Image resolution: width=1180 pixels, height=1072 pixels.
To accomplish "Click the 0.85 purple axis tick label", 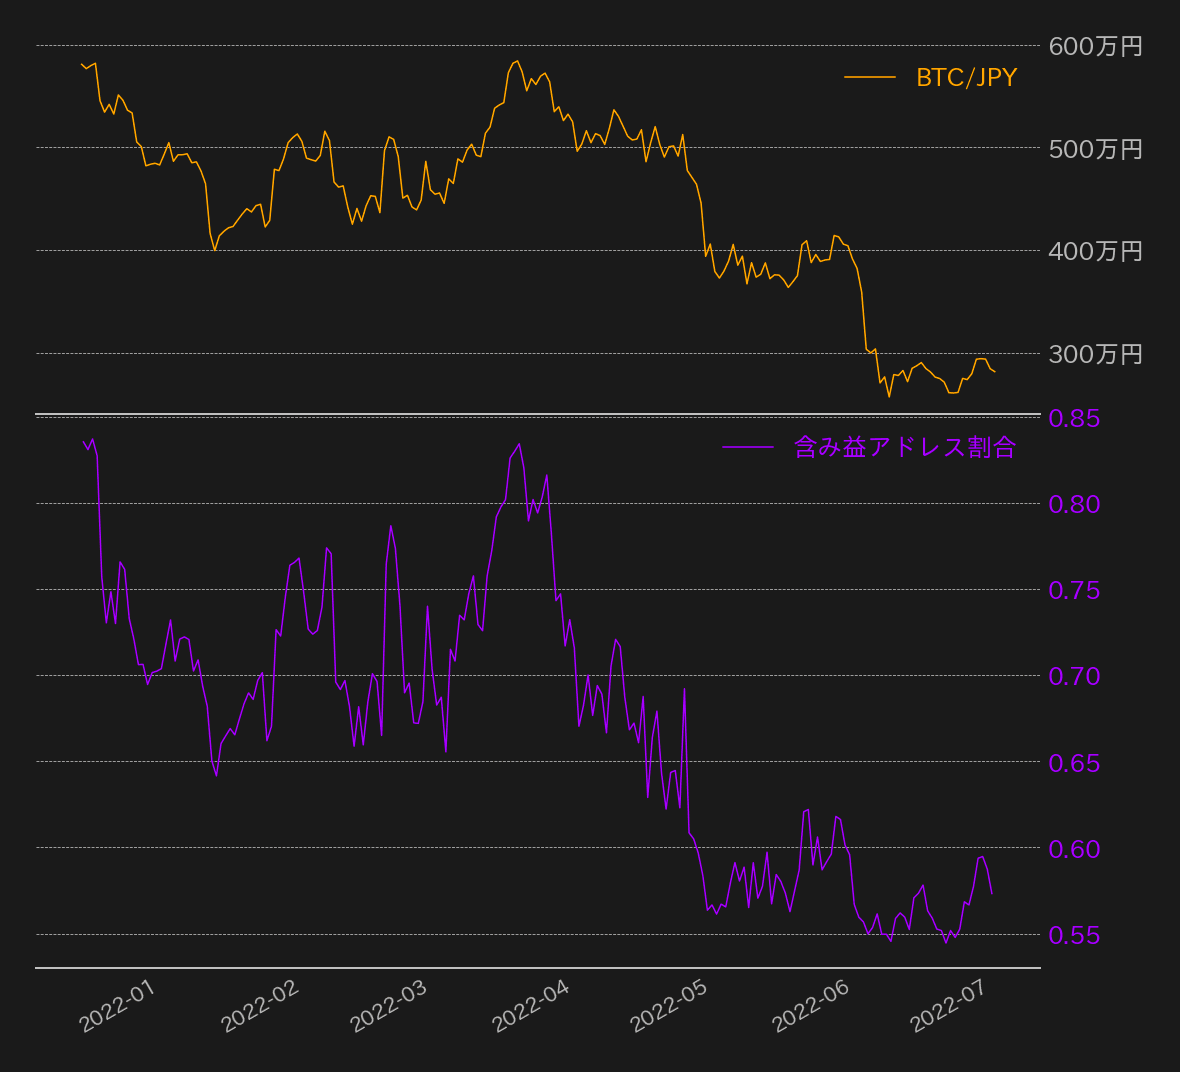I will 1074,418.
